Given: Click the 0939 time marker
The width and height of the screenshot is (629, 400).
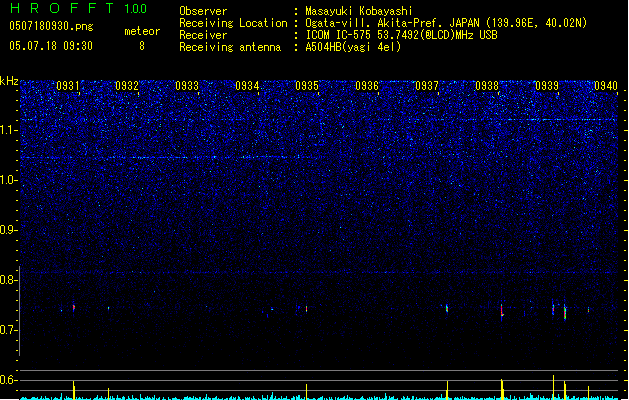Looking at the screenshot, I should pyautogui.click(x=547, y=86).
